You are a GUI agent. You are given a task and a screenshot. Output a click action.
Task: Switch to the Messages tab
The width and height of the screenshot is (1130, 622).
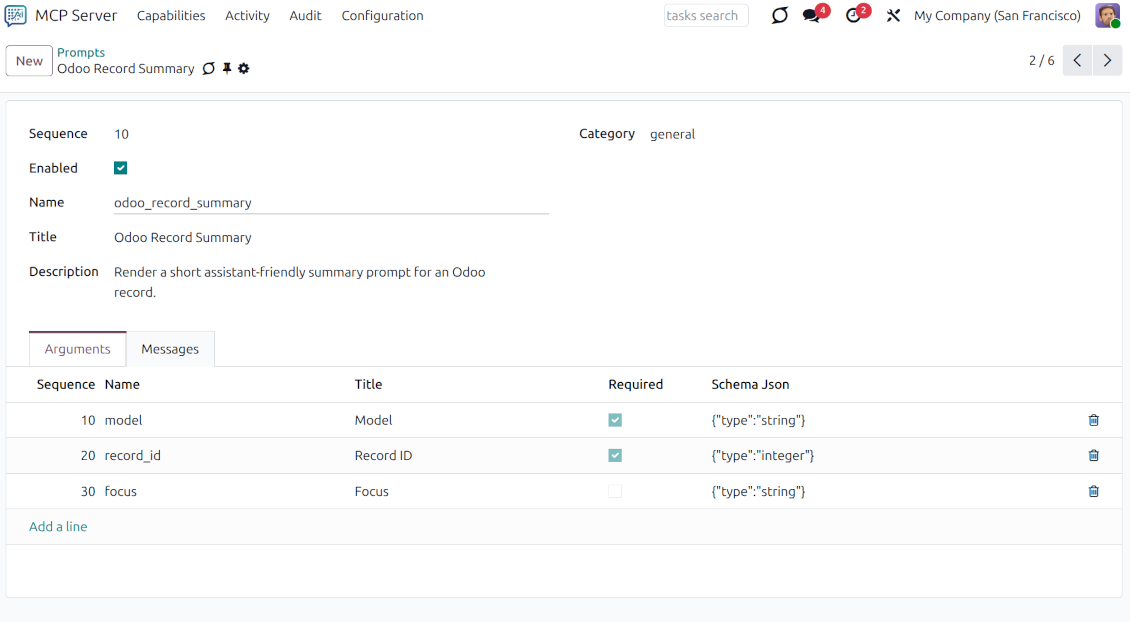(x=170, y=349)
